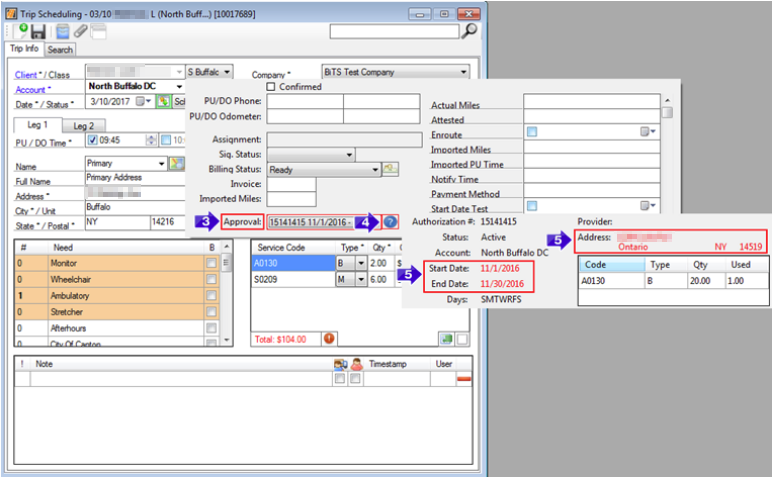The height and width of the screenshot is (477, 772).
Task: Open the blue archive box toolbar icon
Action: 63,32
